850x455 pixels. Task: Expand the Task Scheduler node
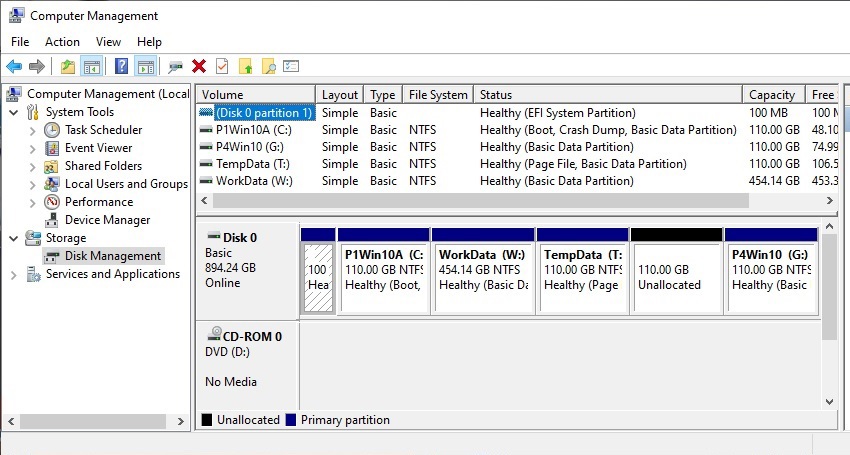pos(33,131)
